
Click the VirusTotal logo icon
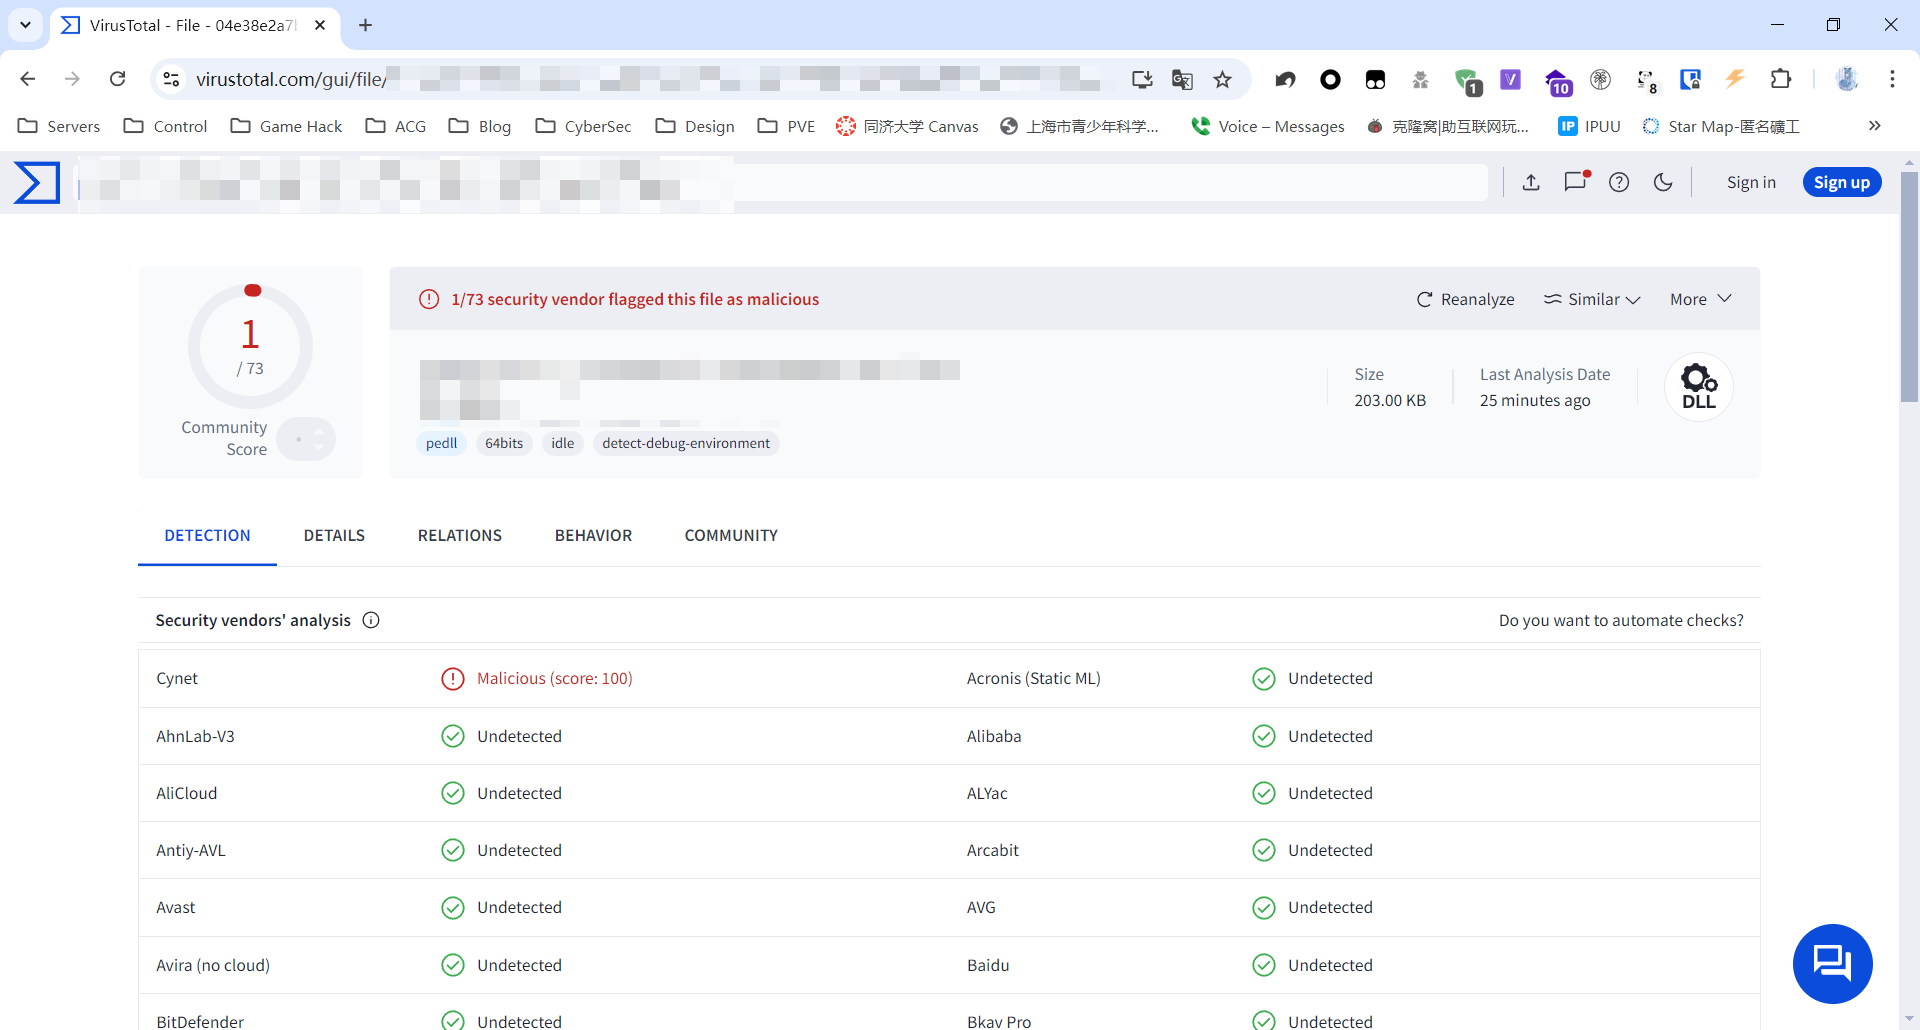tap(37, 182)
